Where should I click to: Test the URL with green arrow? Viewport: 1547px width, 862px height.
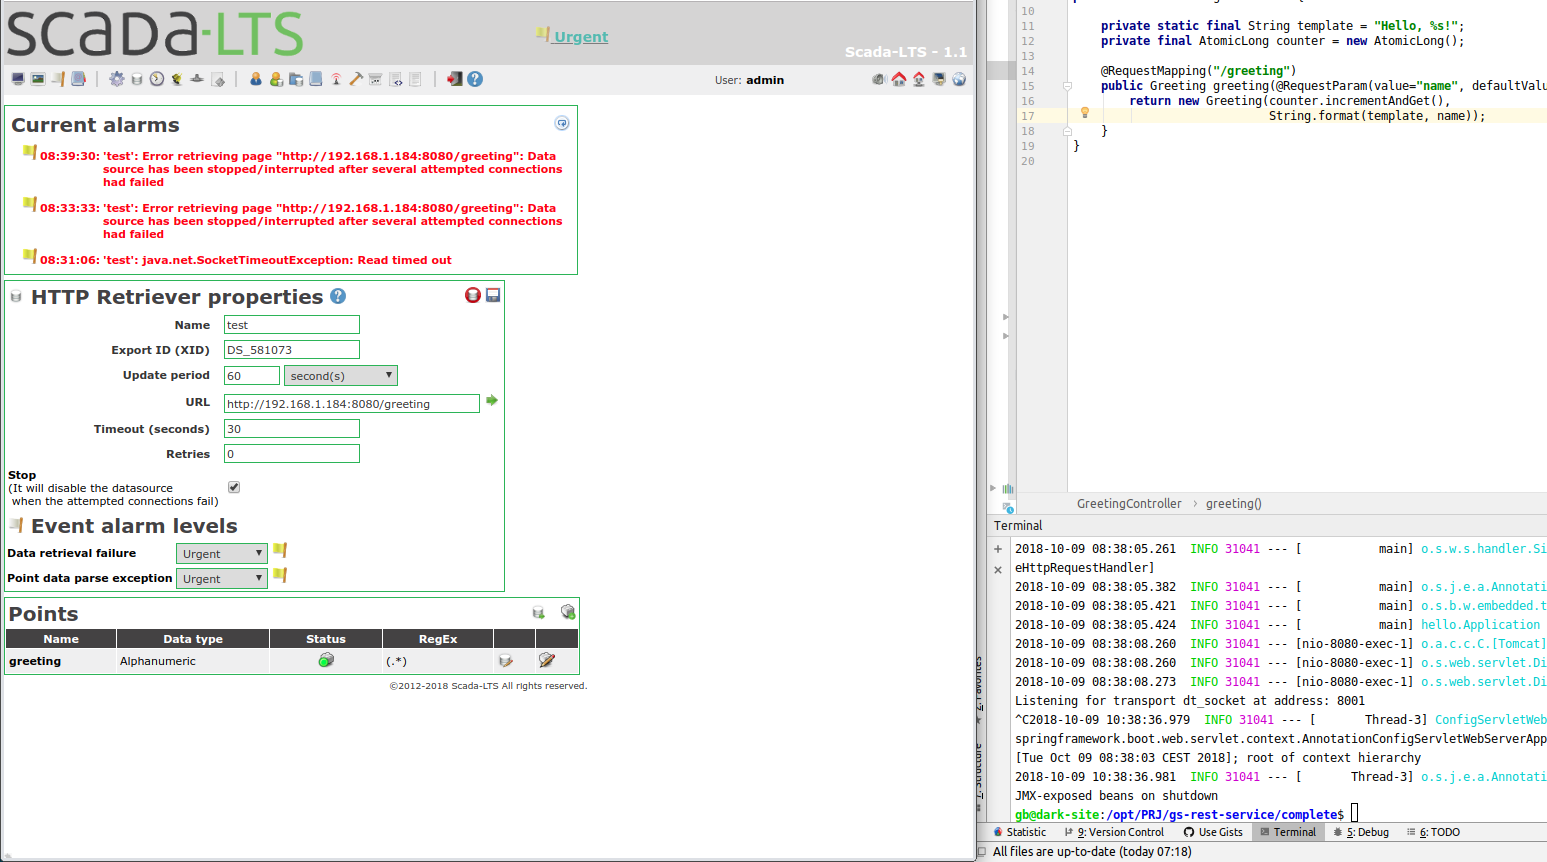tap(492, 400)
